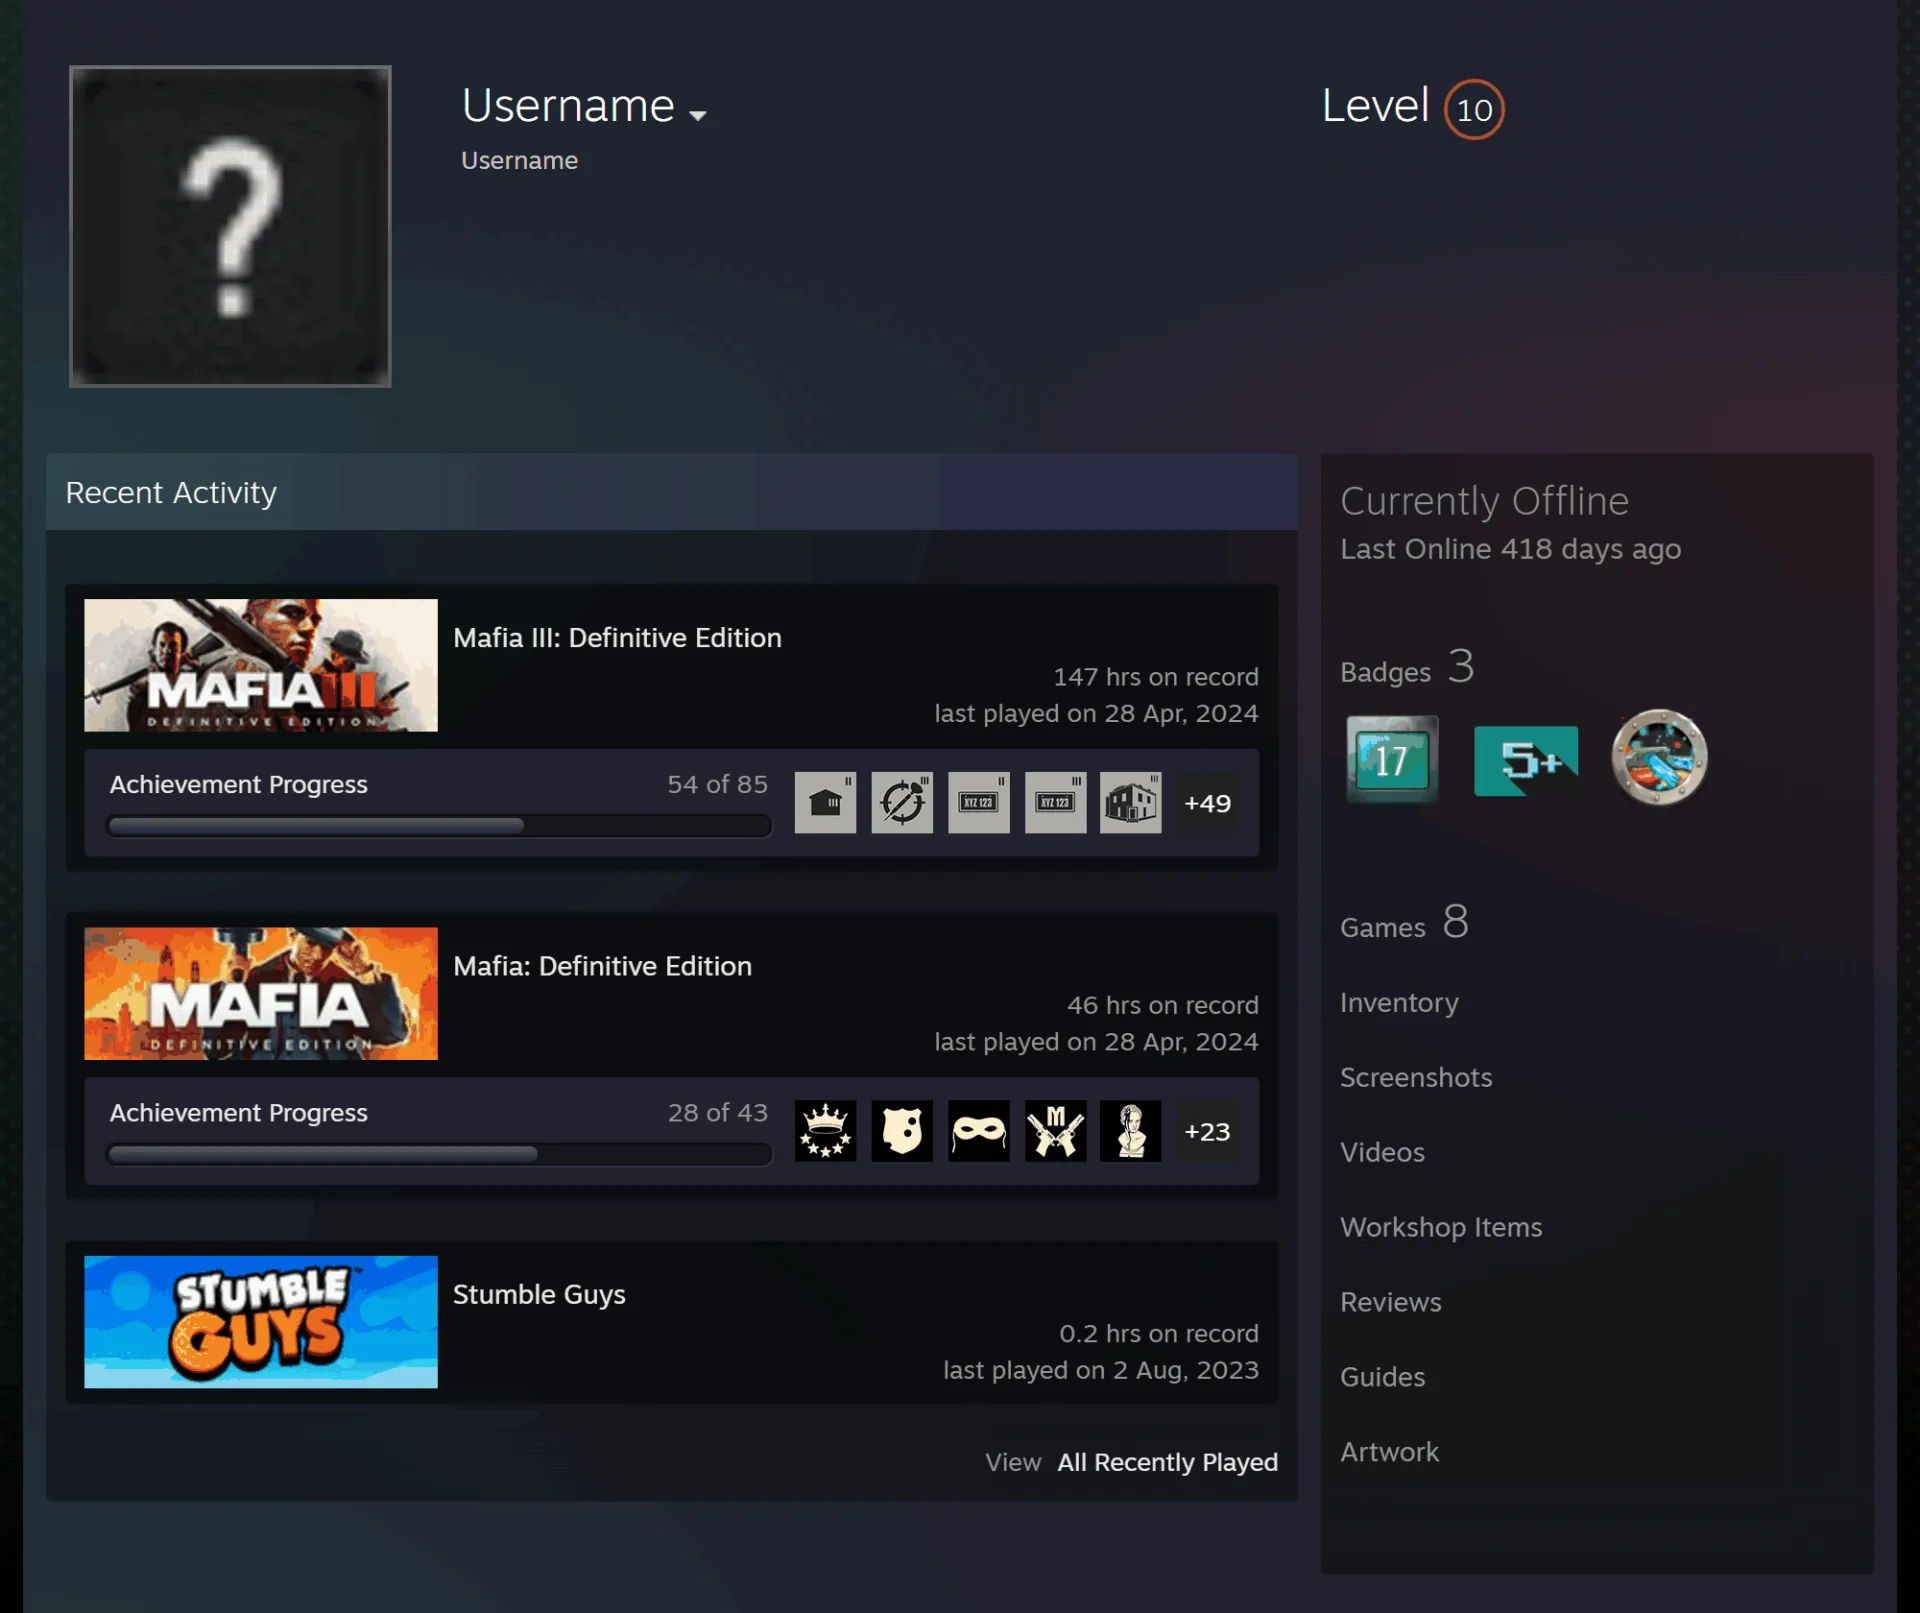The height and width of the screenshot is (1613, 1920).
Task: Open the Stumble Guys game title
Action: pyautogui.click(x=539, y=1294)
